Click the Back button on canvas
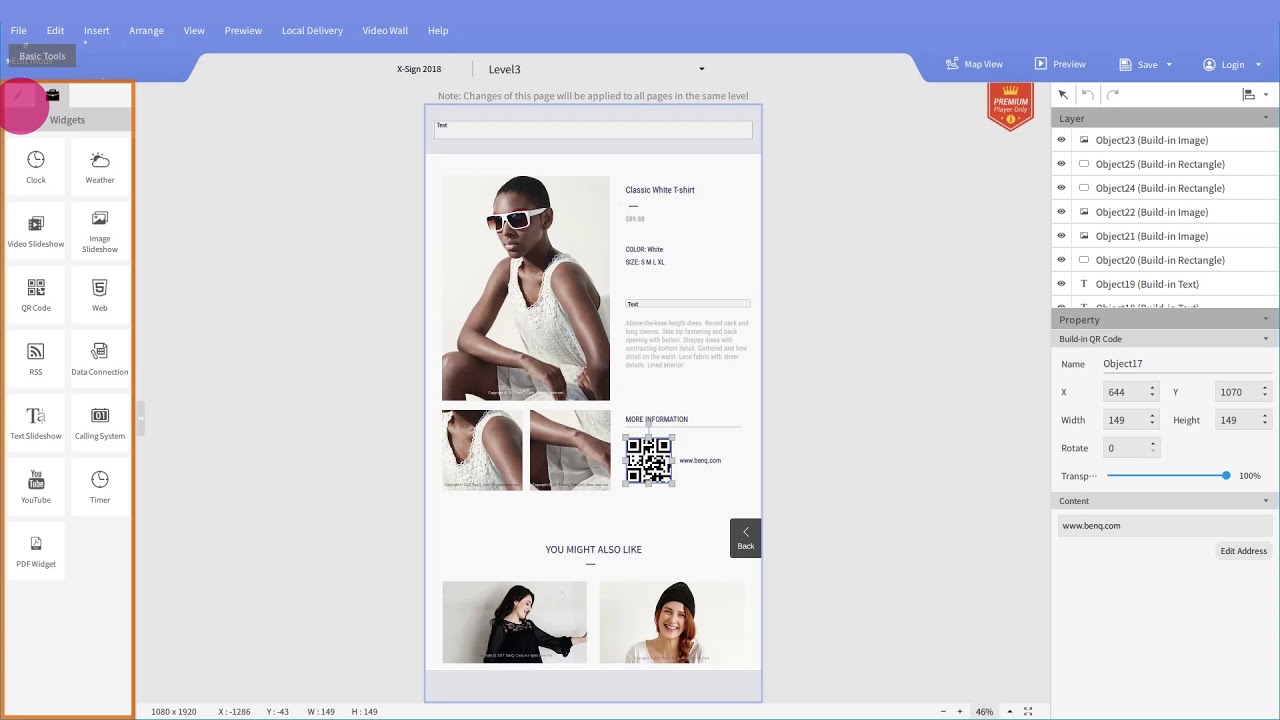The height and width of the screenshot is (720, 1280). tap(745, 538)
